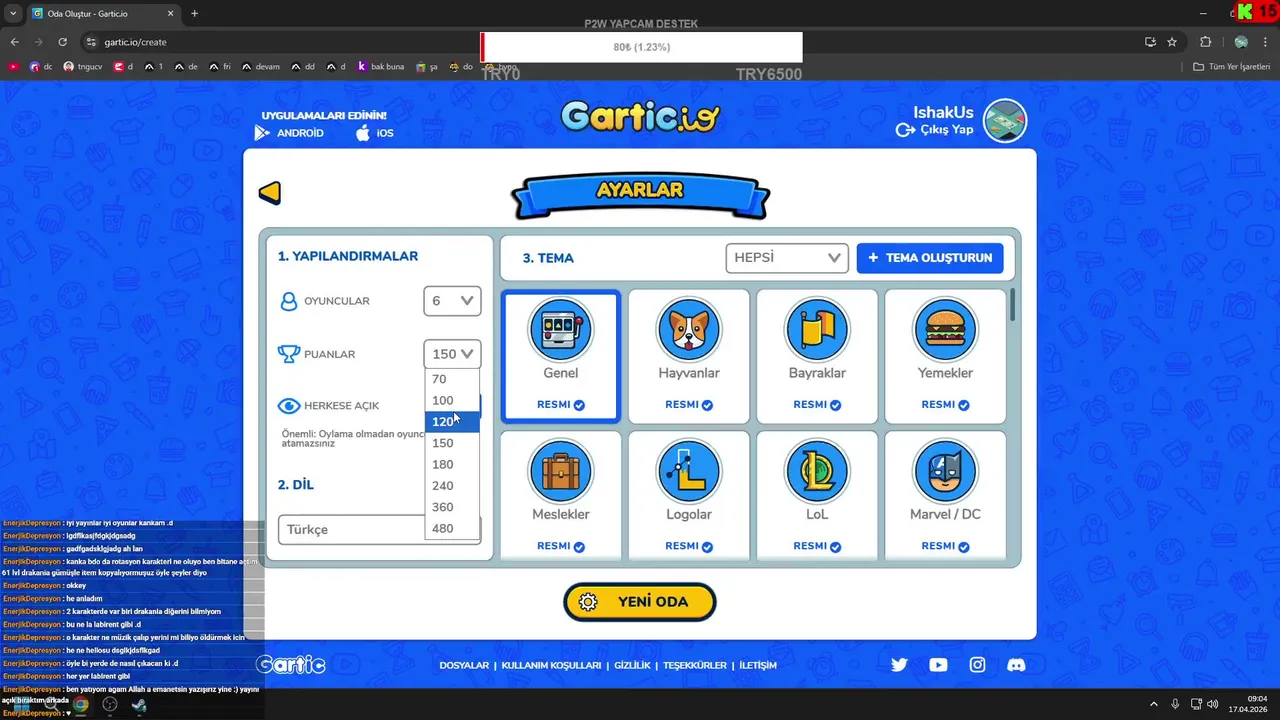The image size is (1280, 720).
Task: Select the LoL theme icon
Action: coord(817,470)
